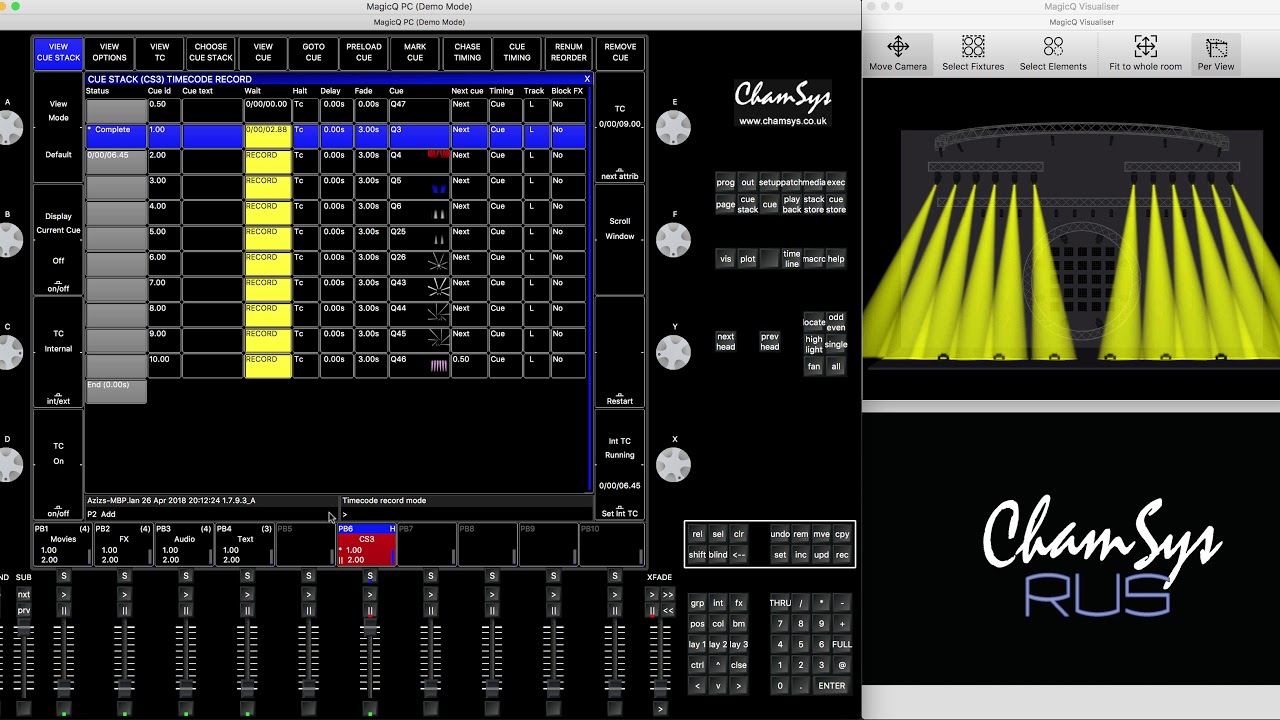Click Mark Cue soft button

[415, 53]
